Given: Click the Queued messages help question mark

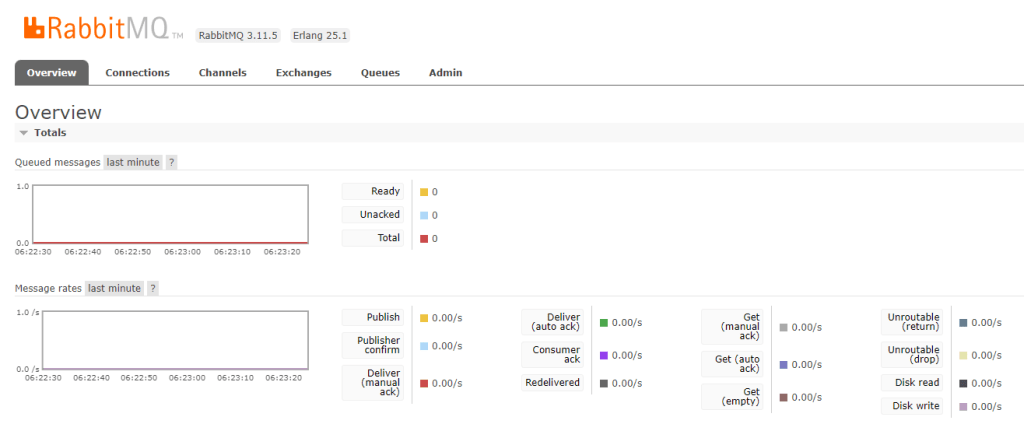Looking at the screenshot, I should click(x=171, y=162).
